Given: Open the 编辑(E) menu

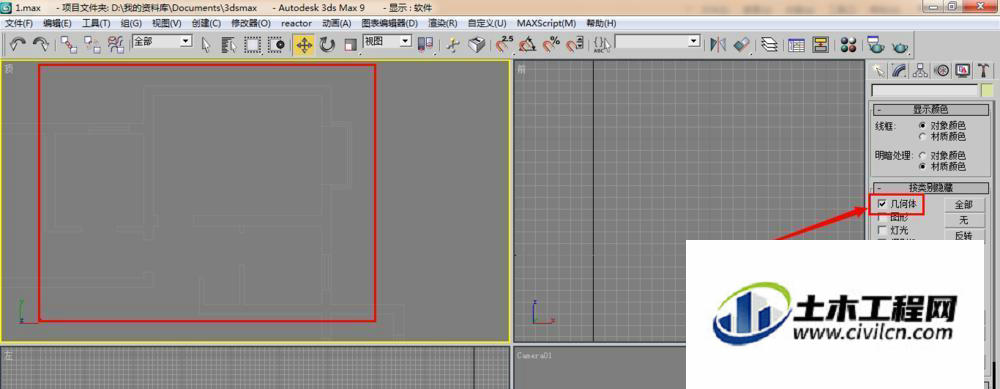Looking at the screenshot, I should [57, 23].
